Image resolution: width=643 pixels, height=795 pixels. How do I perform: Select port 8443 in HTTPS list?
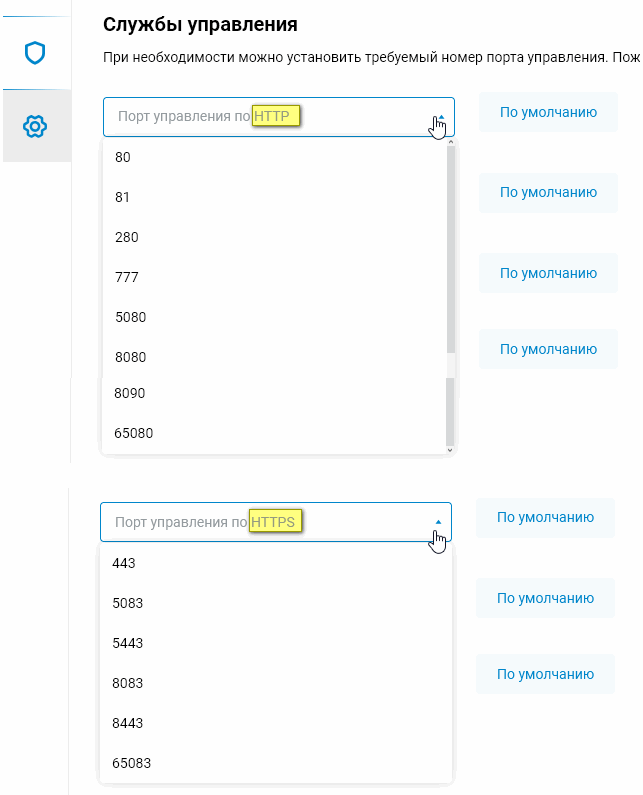276,724
